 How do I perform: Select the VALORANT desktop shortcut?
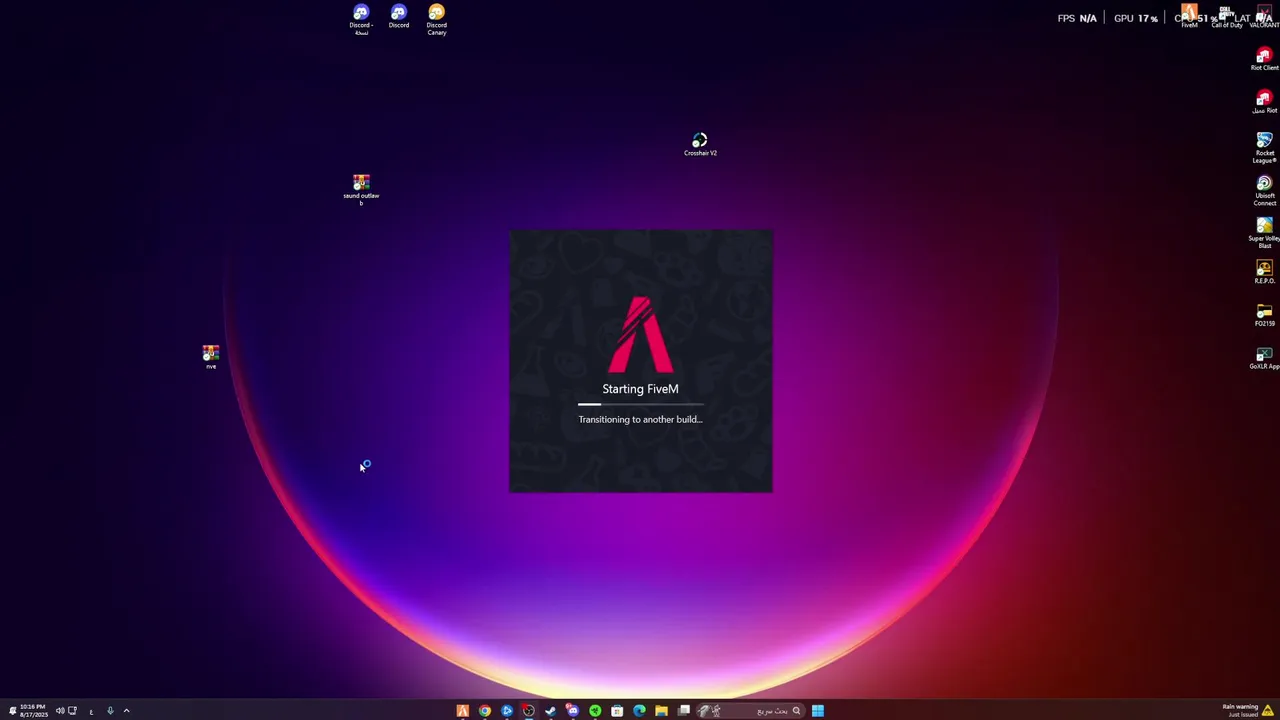[1264, 16]
